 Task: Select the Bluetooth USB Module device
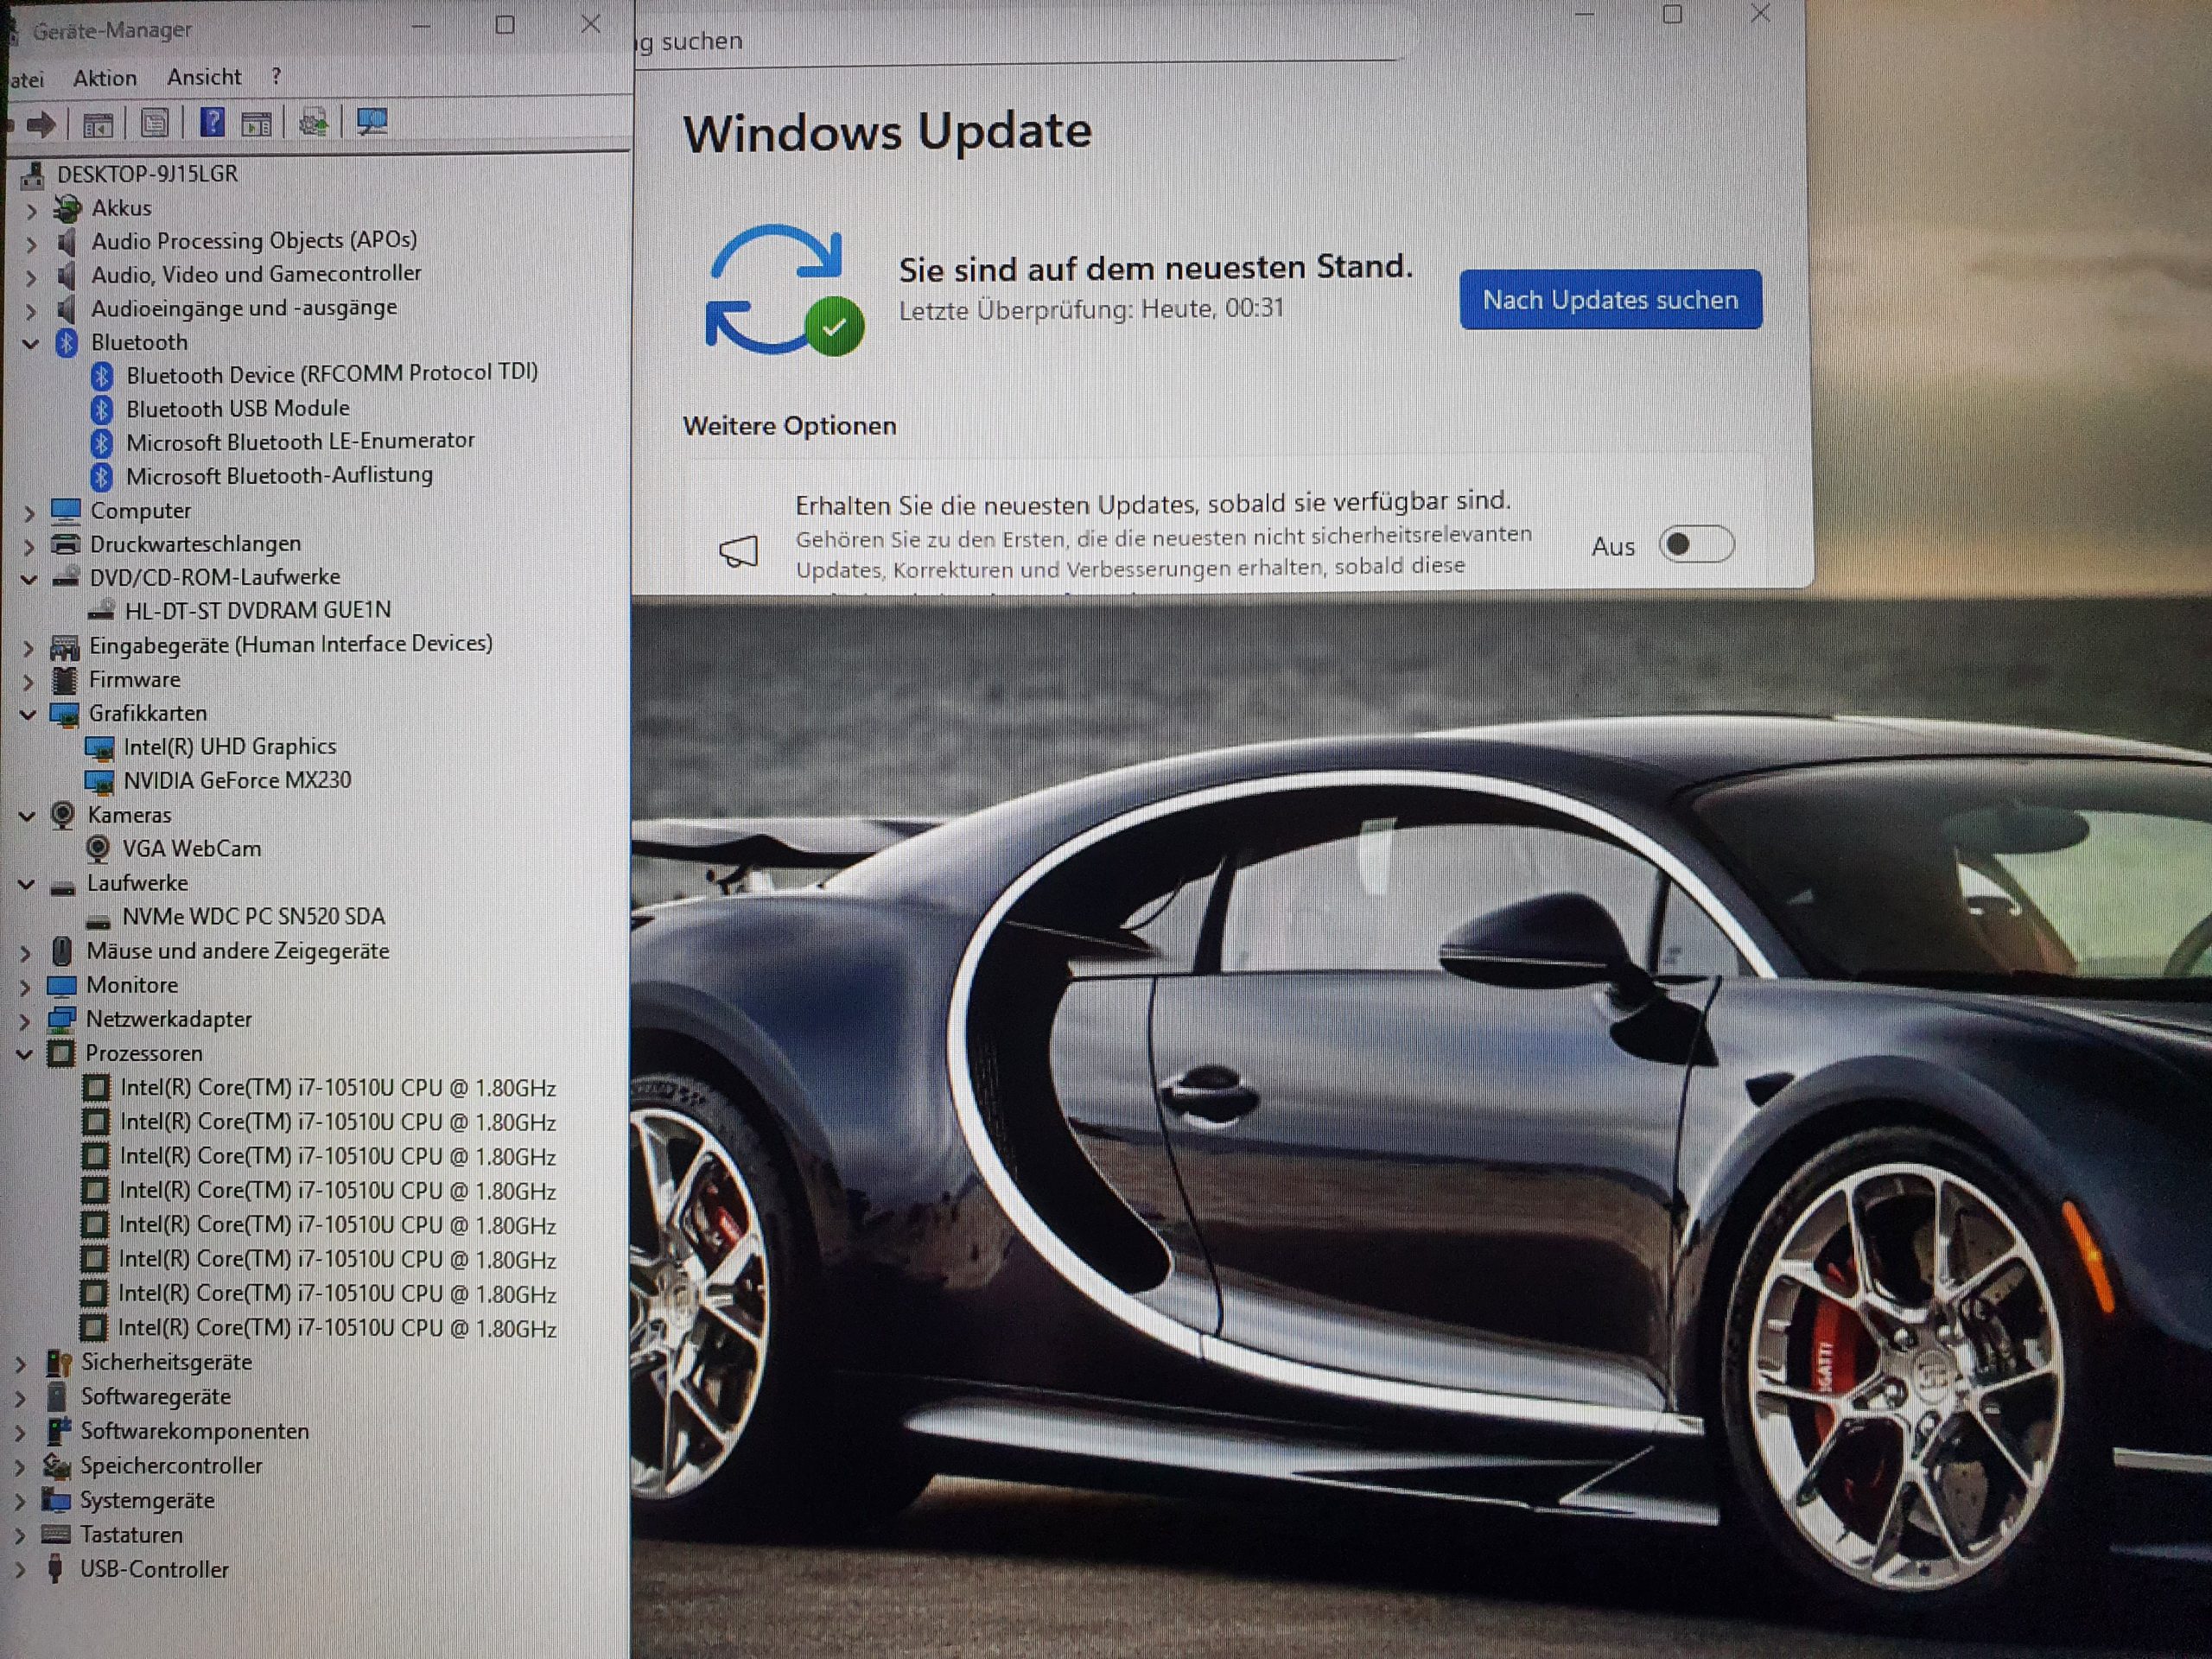coord(237,408)
